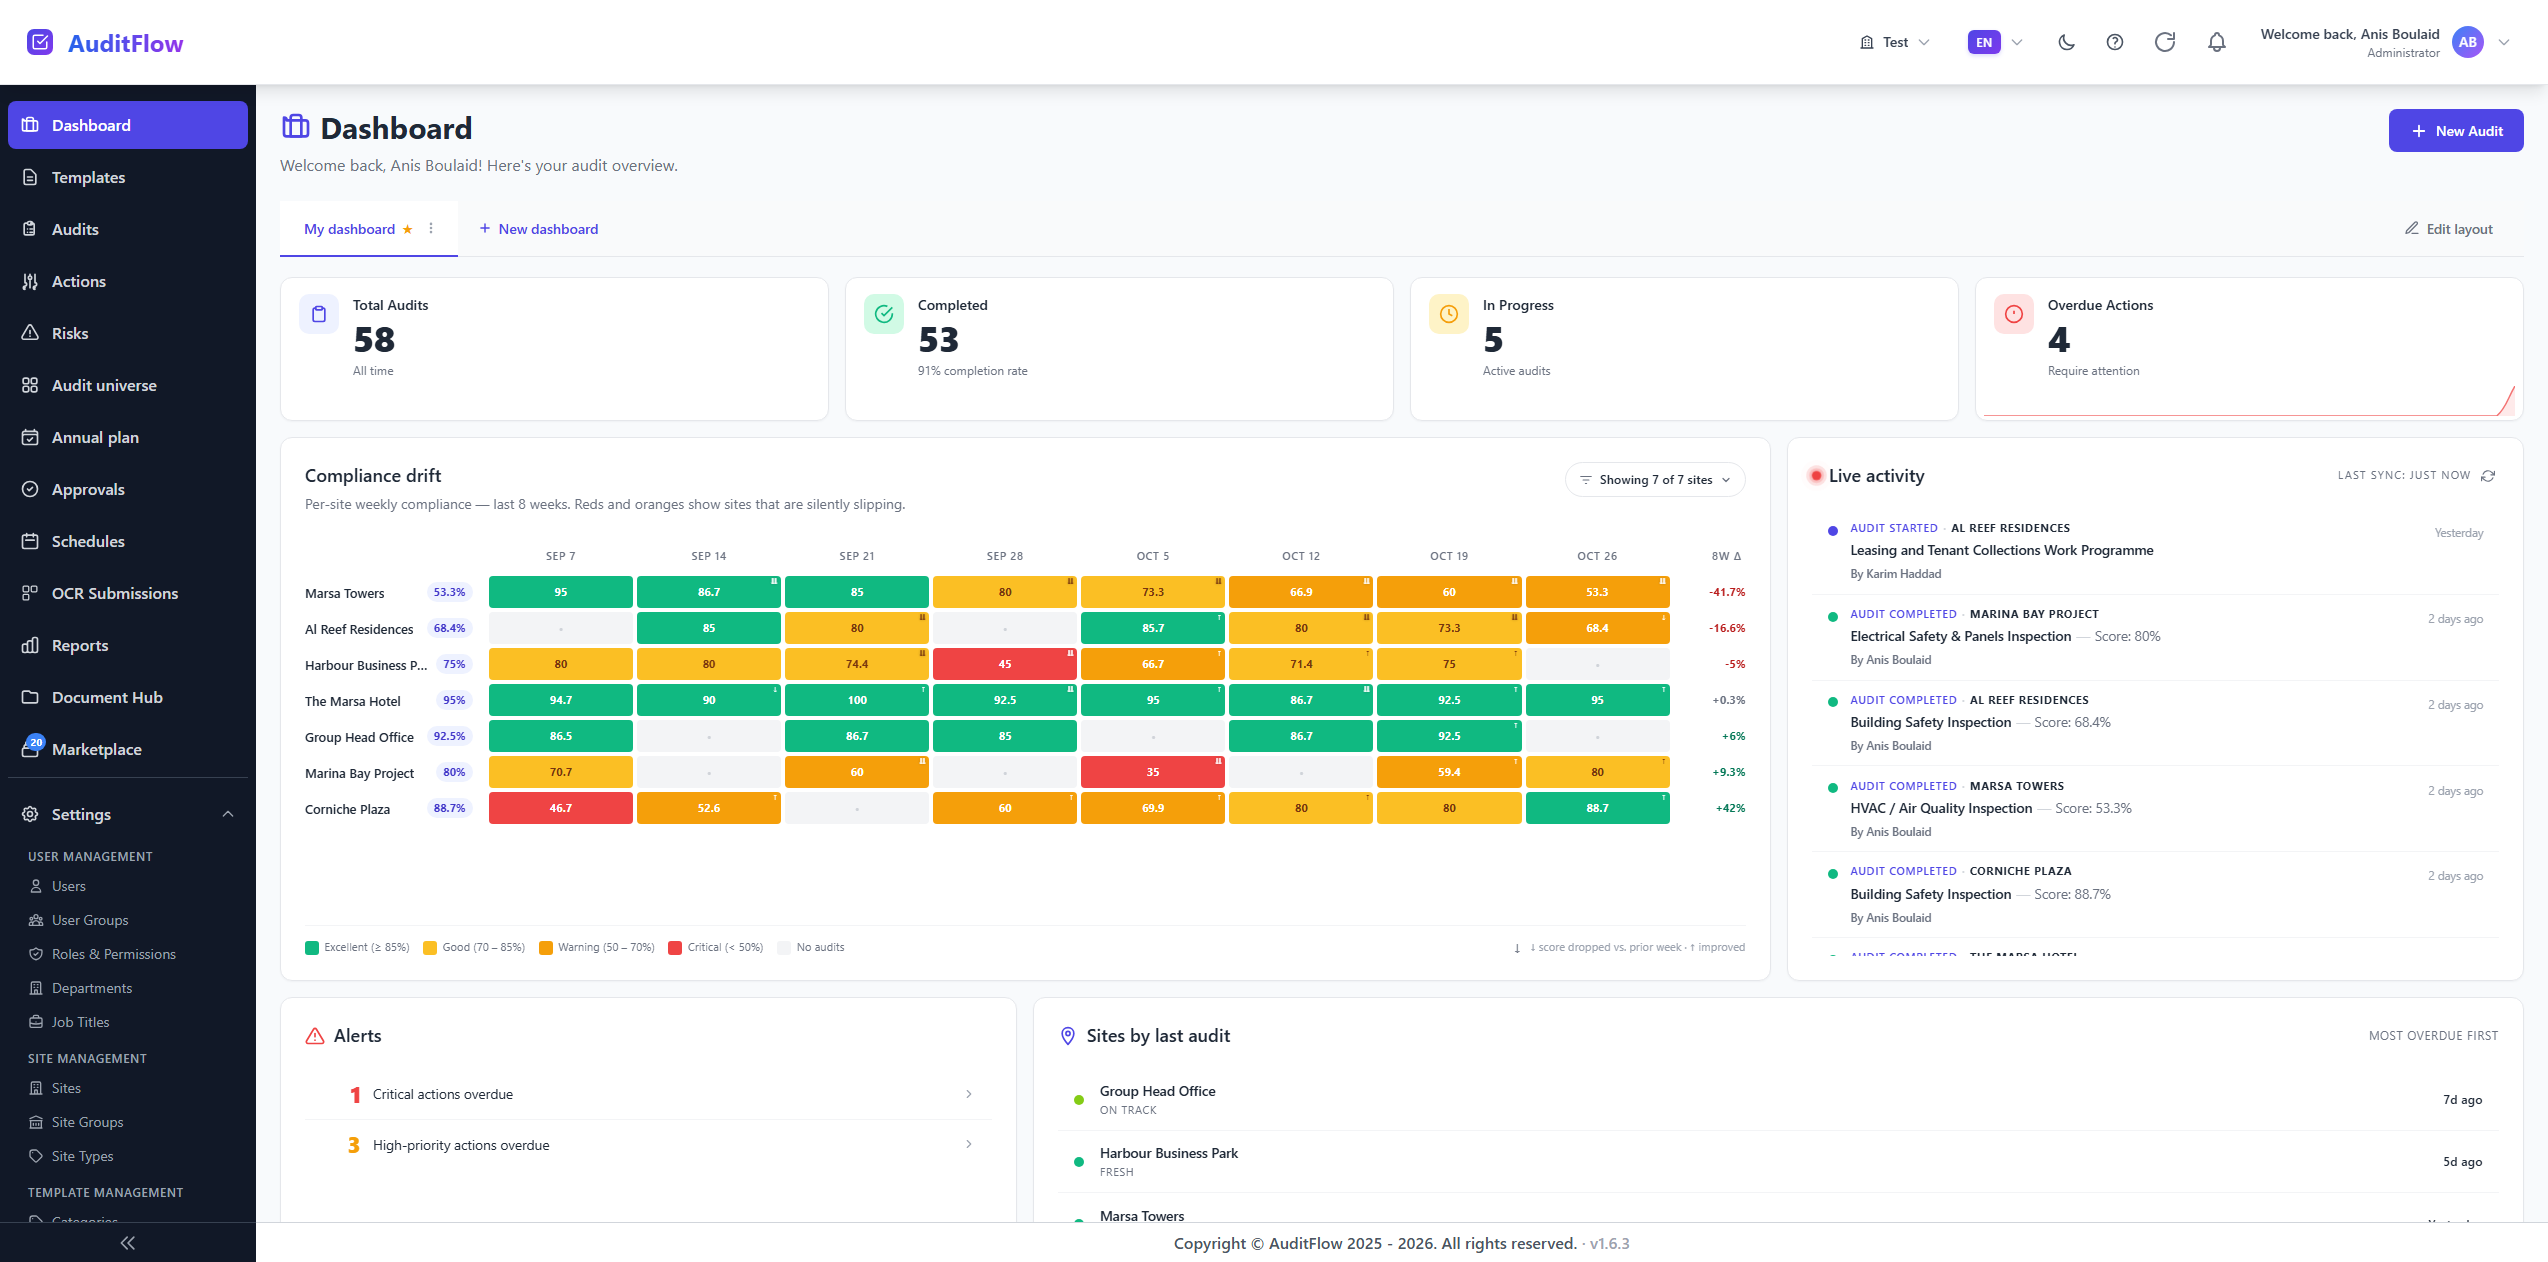
Task: Collapse the sidebar with double chevron
Action: click(127, 1243)
